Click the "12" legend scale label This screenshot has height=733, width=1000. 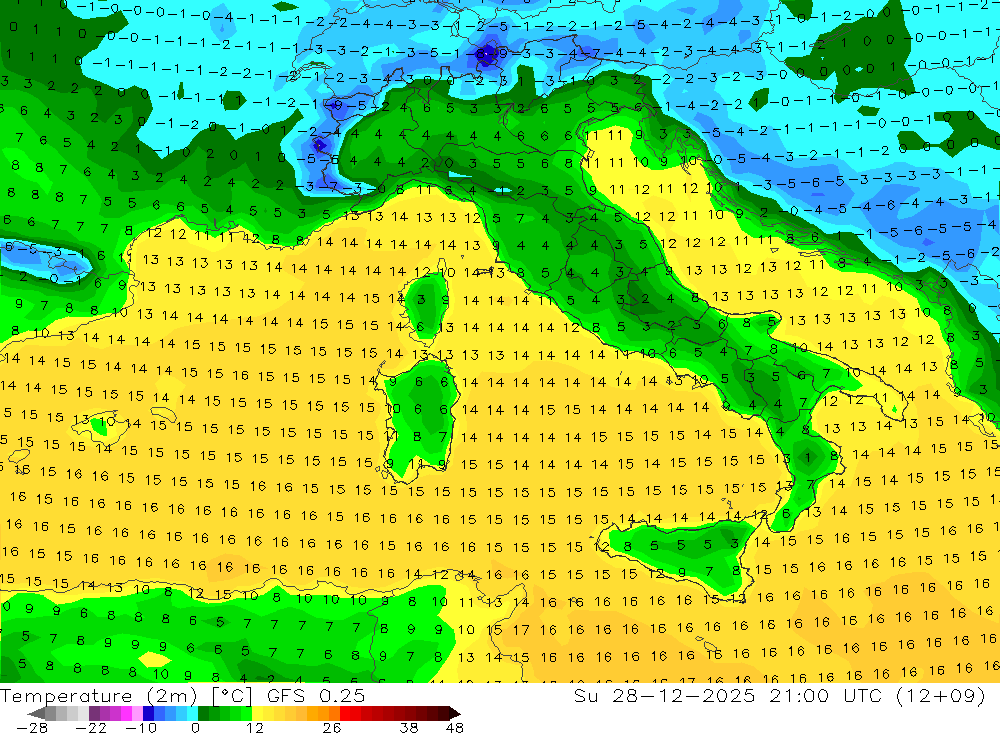(x=255, y=727)
